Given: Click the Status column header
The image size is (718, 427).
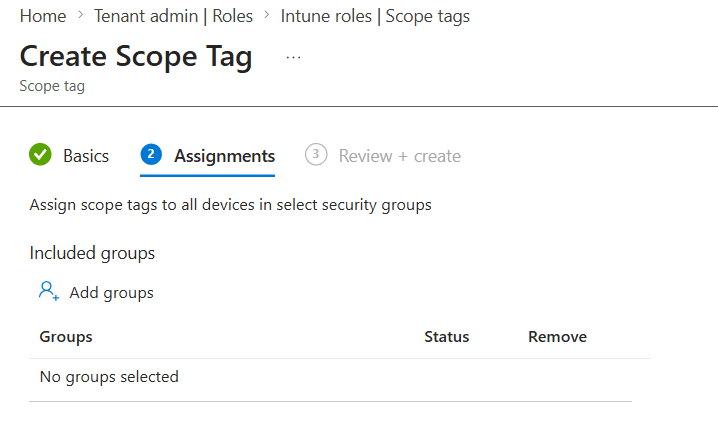Looking at the screenshot, I should [x=446, y=337].
